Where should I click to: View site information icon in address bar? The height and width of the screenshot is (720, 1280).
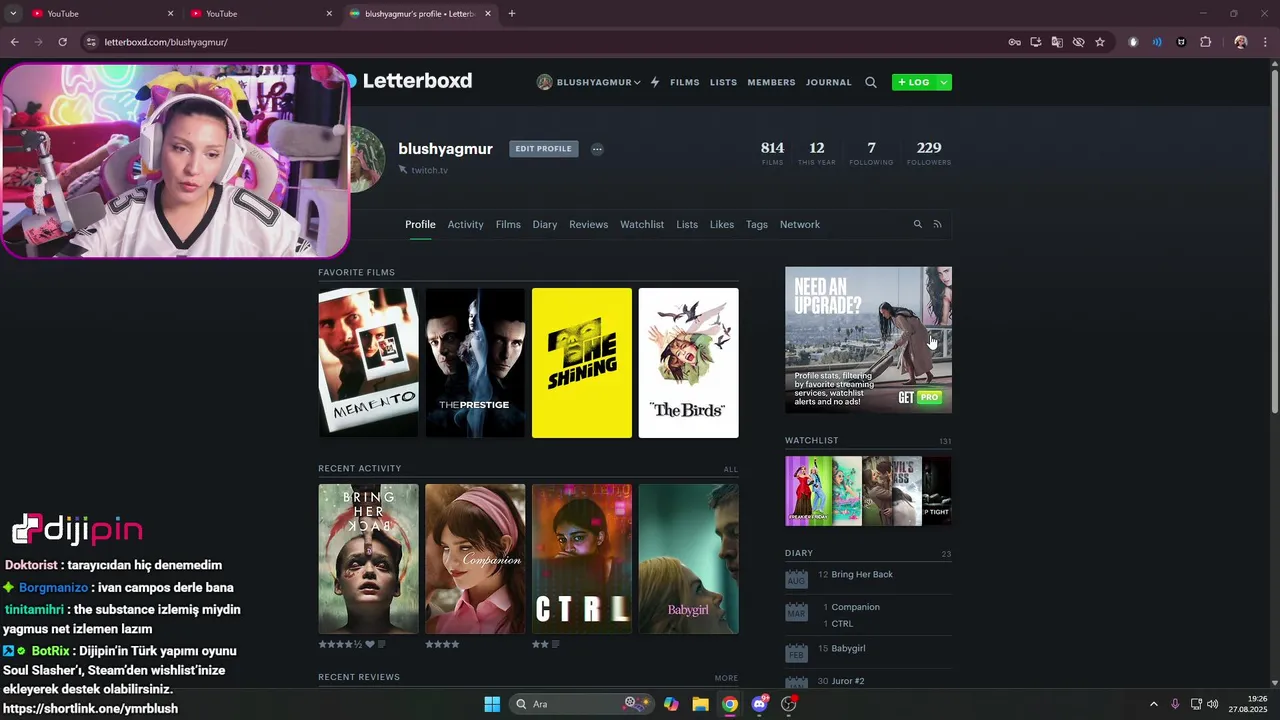point(91,42)
